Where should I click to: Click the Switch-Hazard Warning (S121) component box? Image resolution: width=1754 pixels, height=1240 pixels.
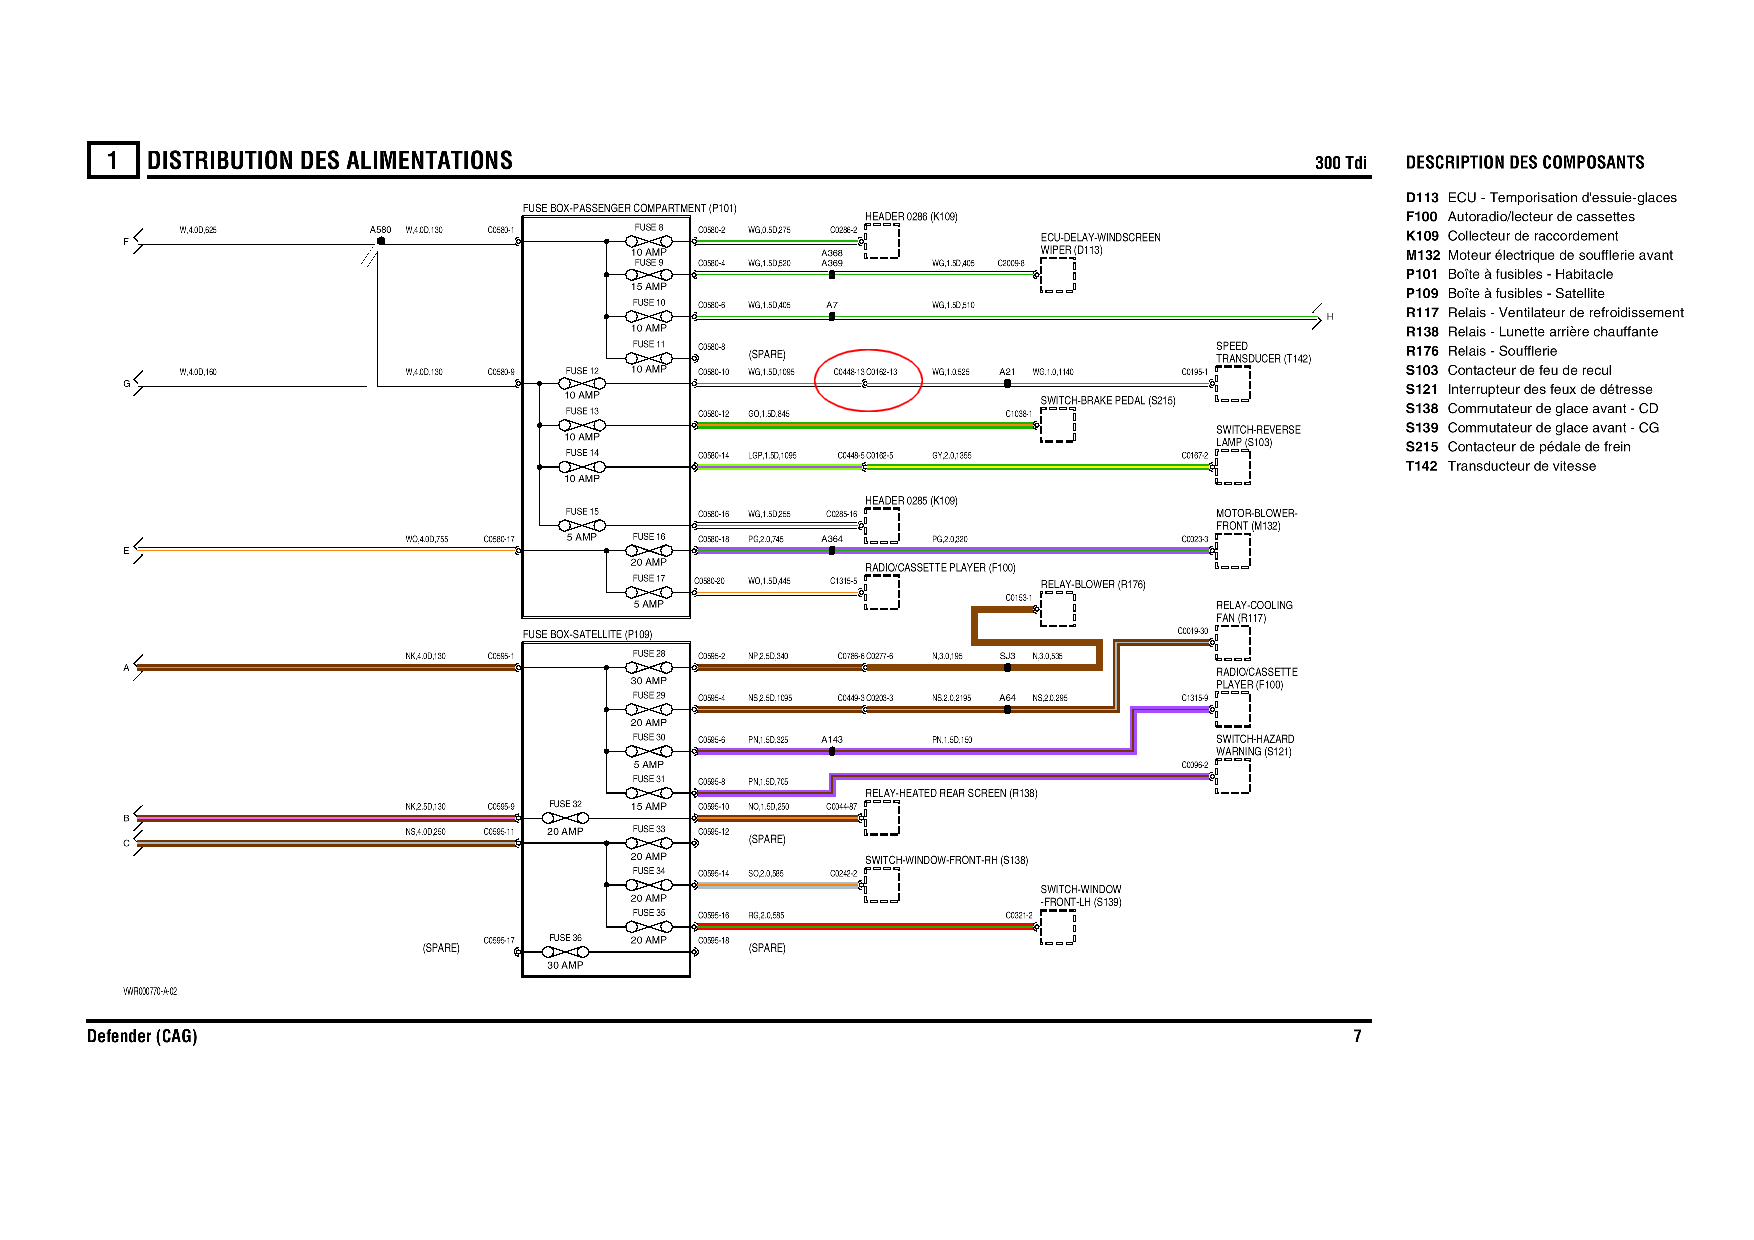click(1232, 776)
